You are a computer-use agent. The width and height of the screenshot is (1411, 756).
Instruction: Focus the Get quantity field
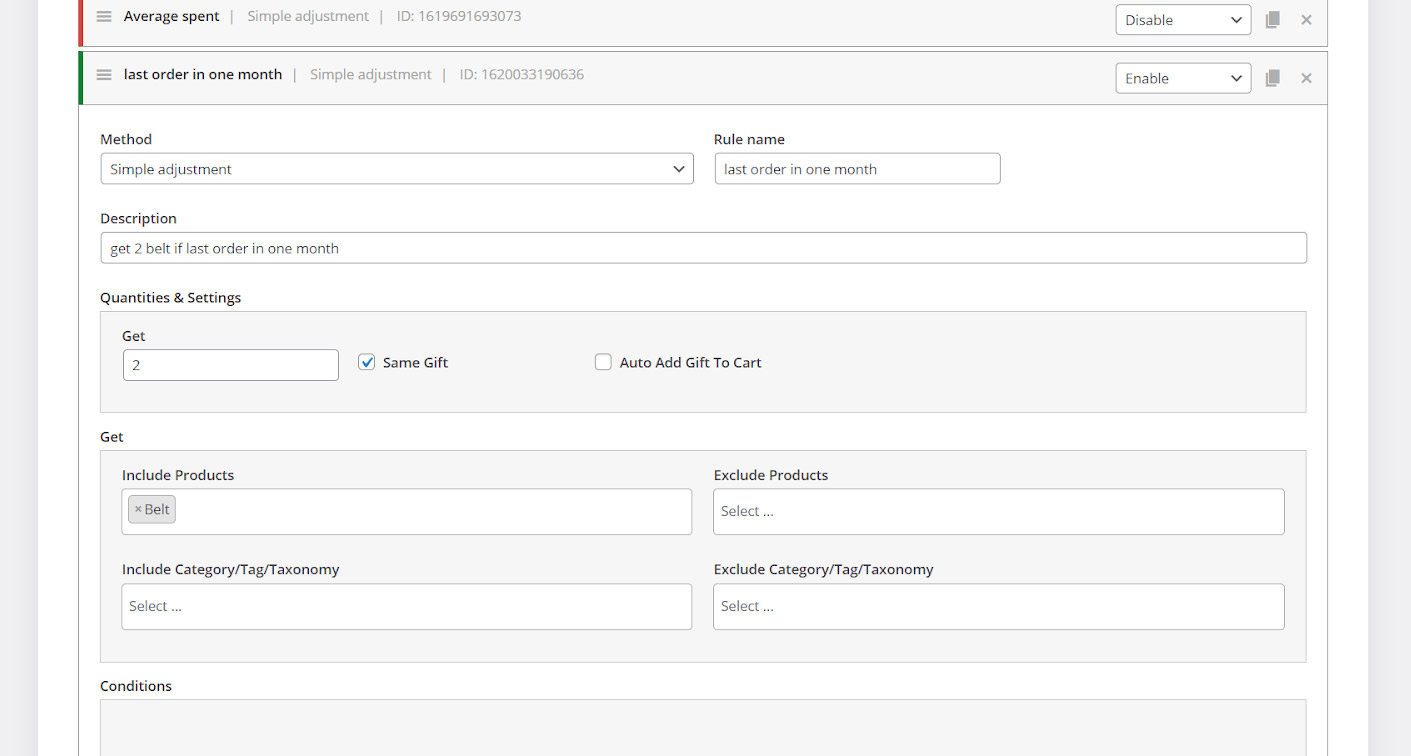pos(230,365)
